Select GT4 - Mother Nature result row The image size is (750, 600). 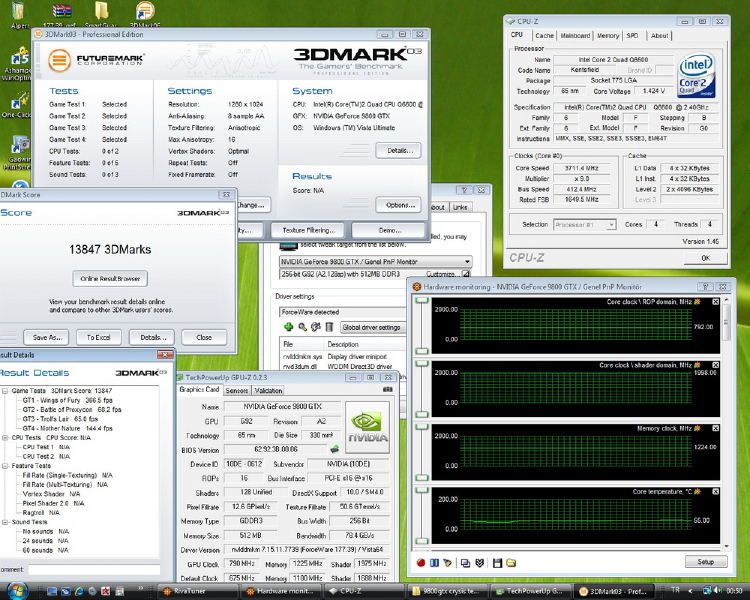pos(67,428)
